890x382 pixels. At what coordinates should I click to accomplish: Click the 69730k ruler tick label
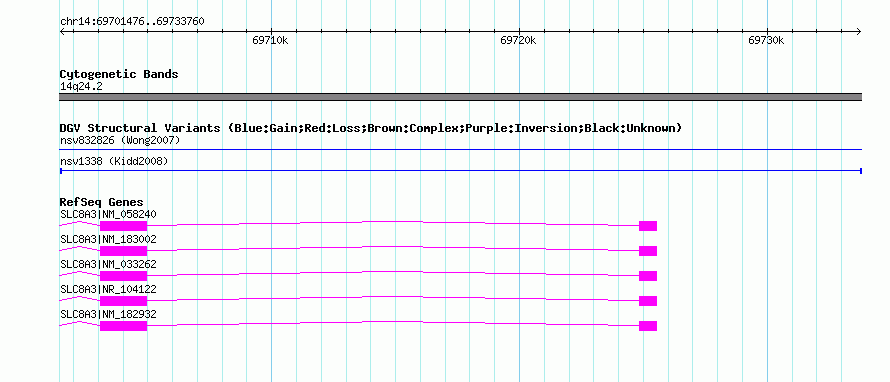tap(766, 40)
